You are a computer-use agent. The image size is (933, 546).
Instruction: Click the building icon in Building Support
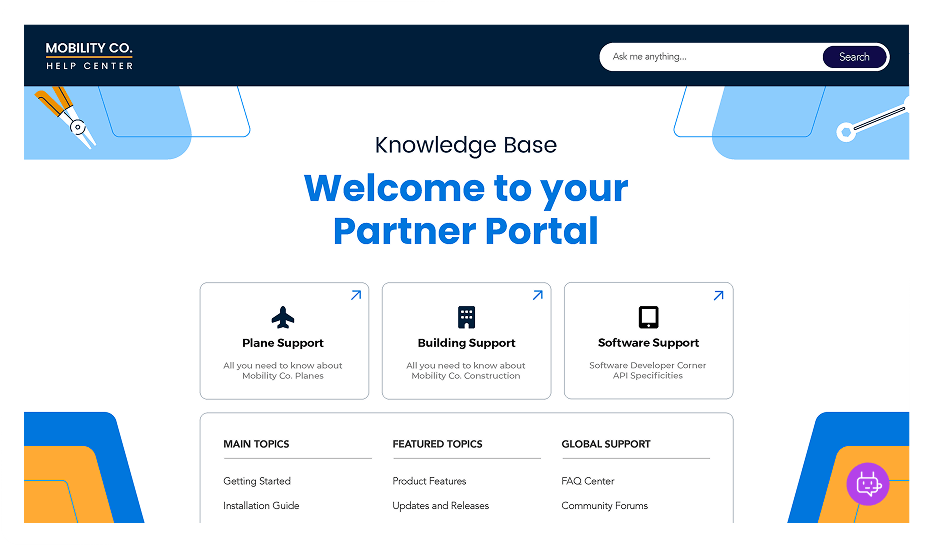466,318
